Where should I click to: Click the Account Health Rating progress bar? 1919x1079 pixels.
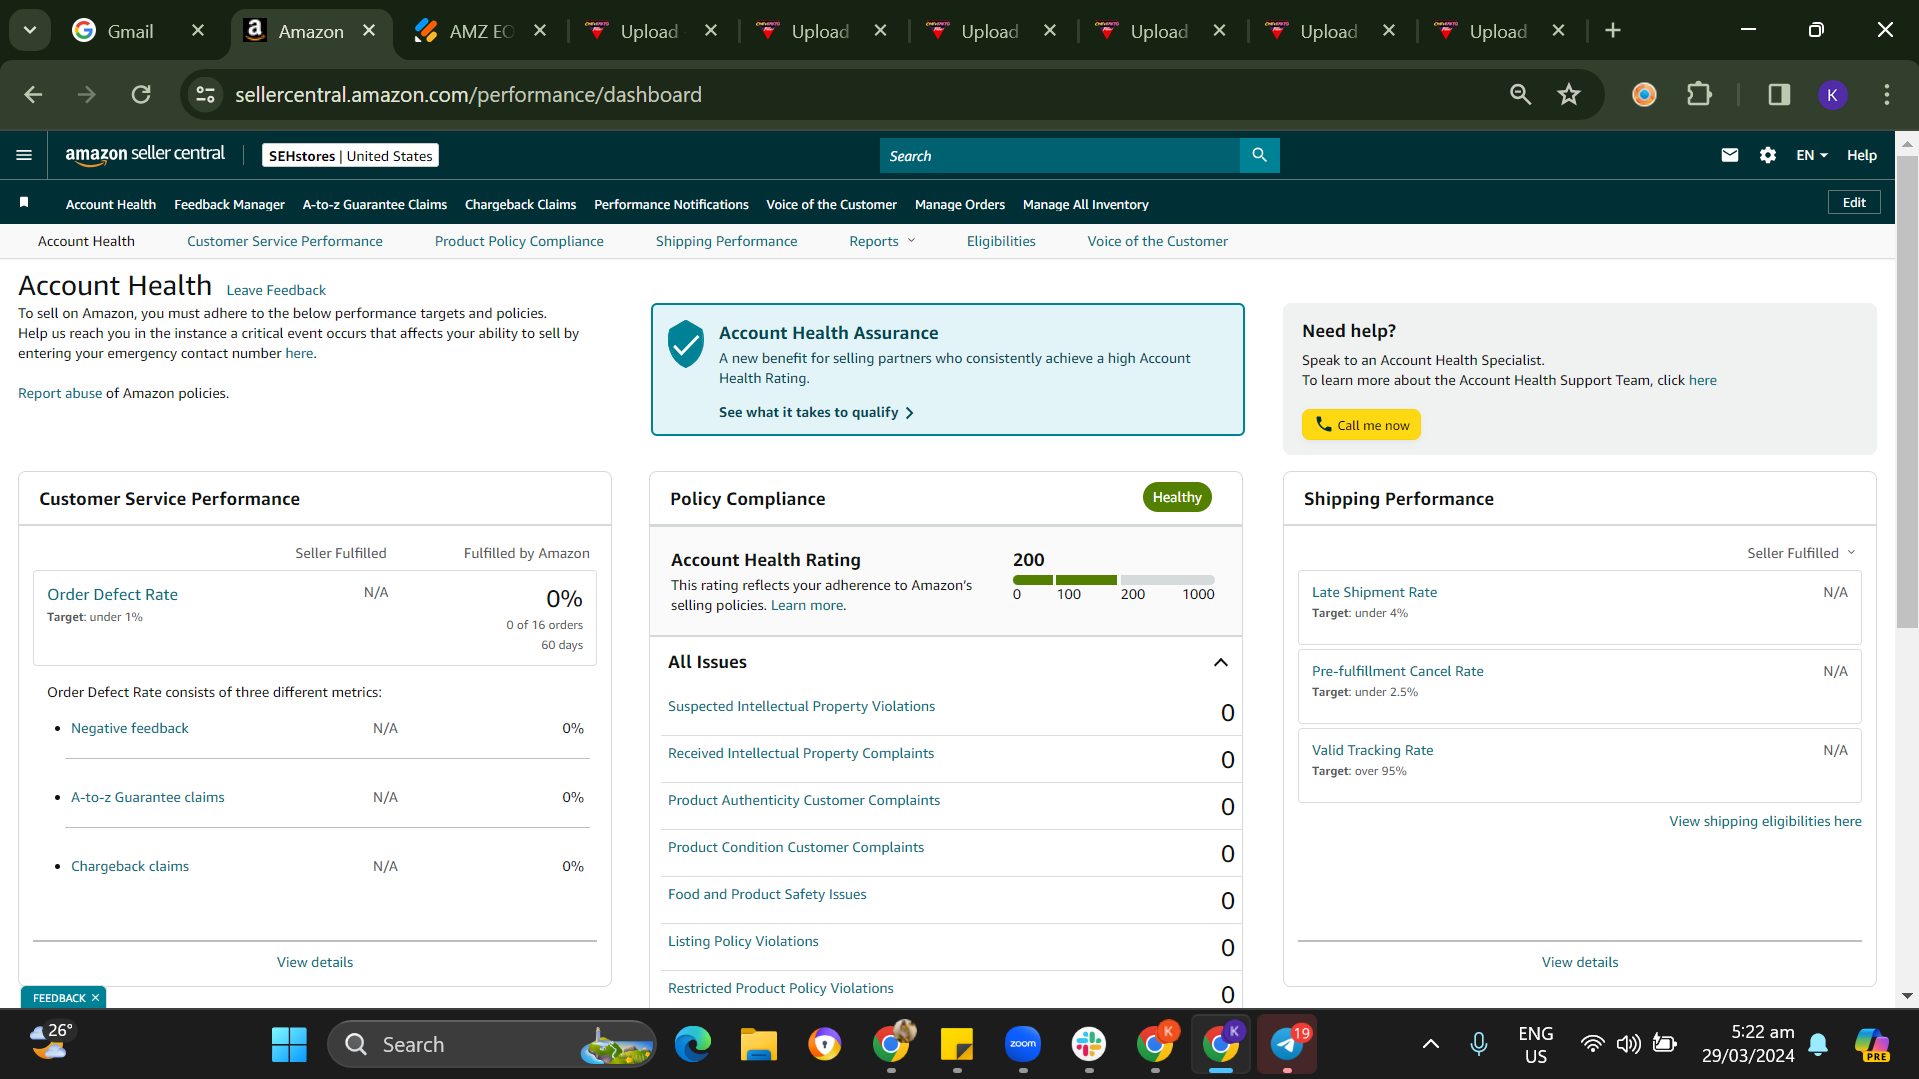coord(1113,580)
